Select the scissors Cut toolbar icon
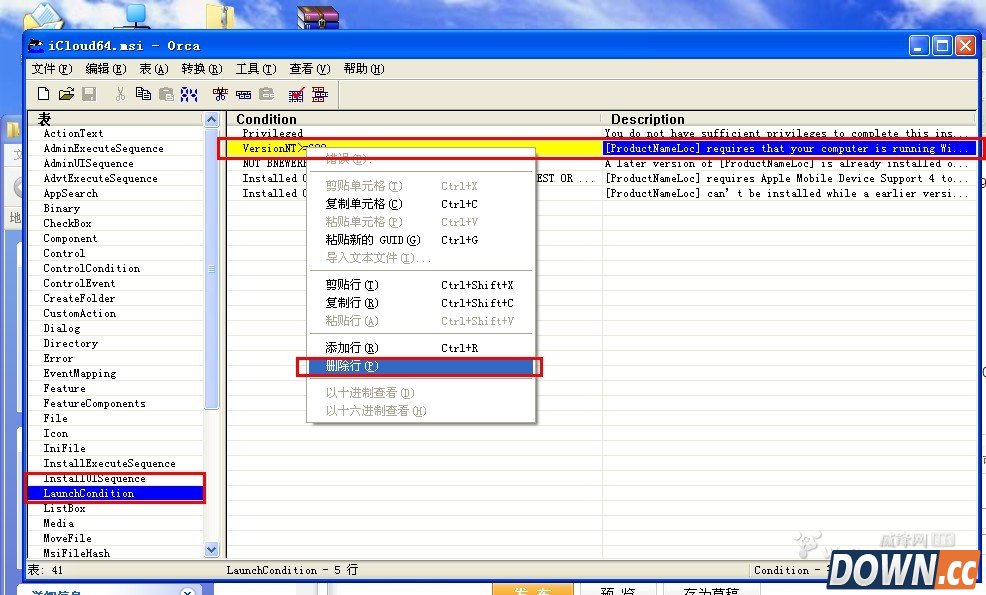986x595 pixels. click(x=122, y=94)
